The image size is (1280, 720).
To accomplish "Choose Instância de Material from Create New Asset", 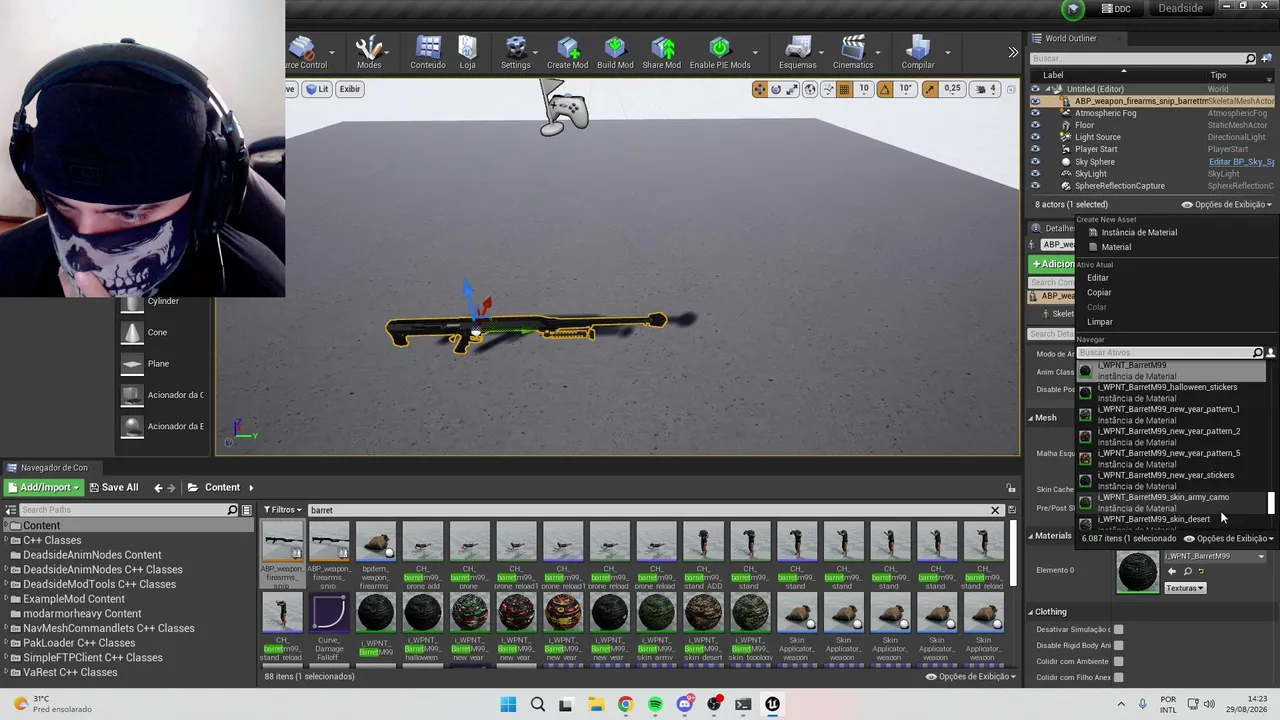I will click(1138, 232).
